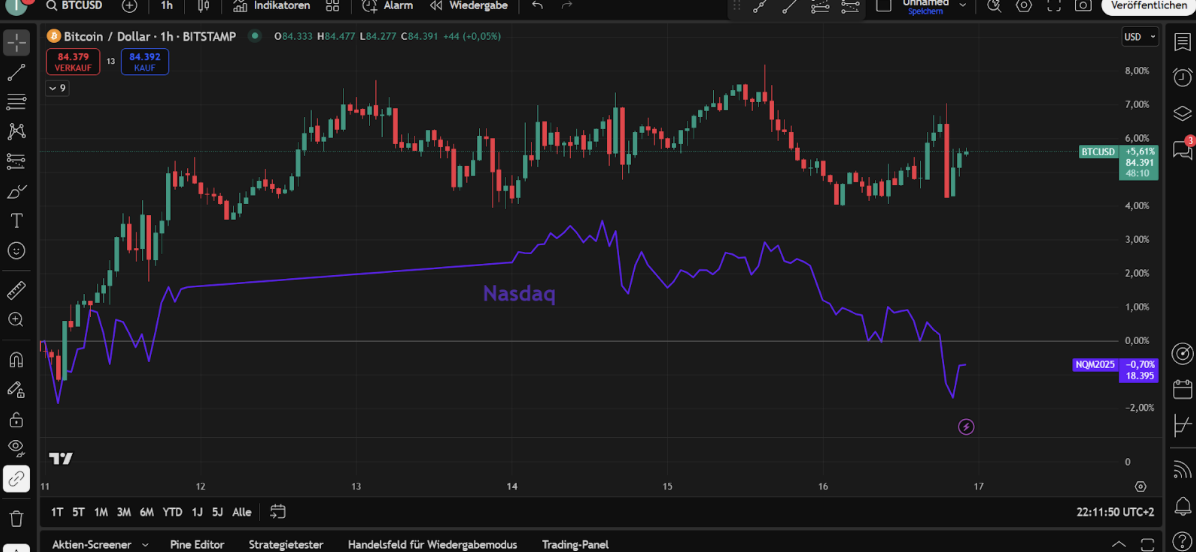This screenshot has width=1196, height=552.
Task: Select the zoom-in magnifier tool
Action: tap(16, 319)
